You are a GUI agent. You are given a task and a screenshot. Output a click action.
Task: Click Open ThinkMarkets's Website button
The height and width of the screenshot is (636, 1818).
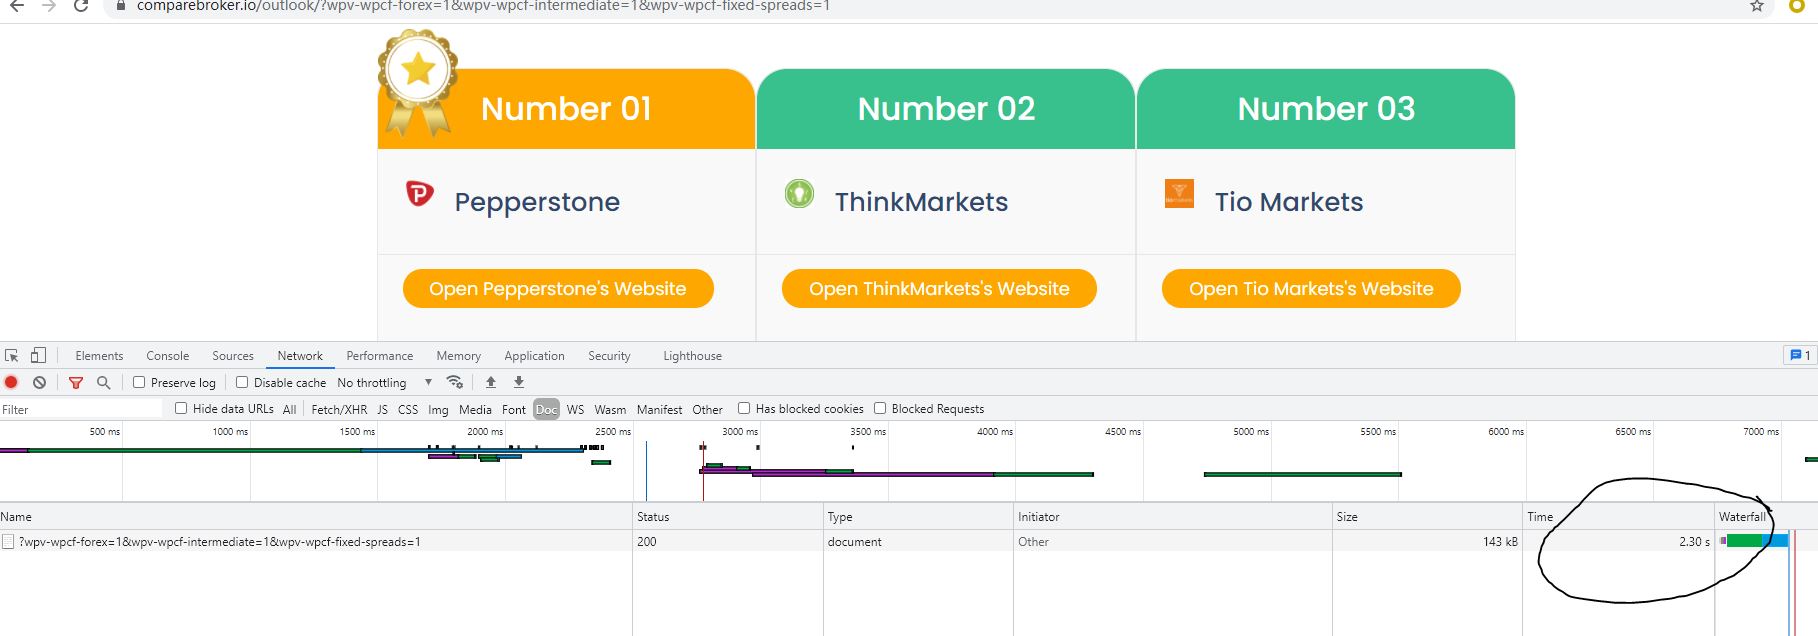pos(939,288)
